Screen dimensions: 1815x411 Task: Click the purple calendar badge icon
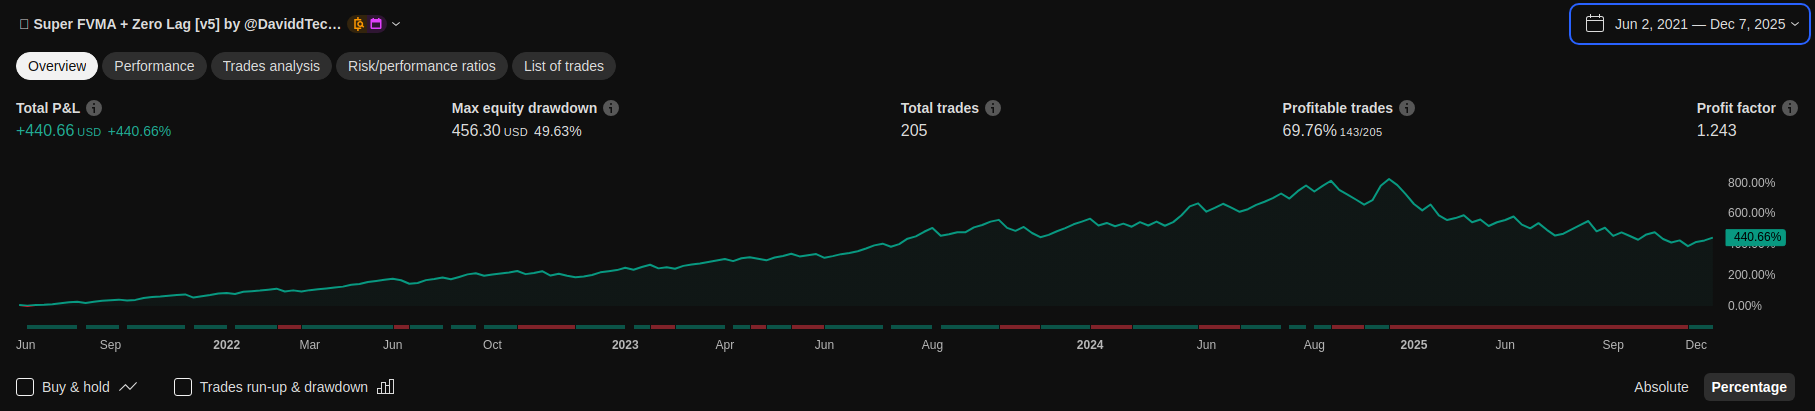pos(376,24)
